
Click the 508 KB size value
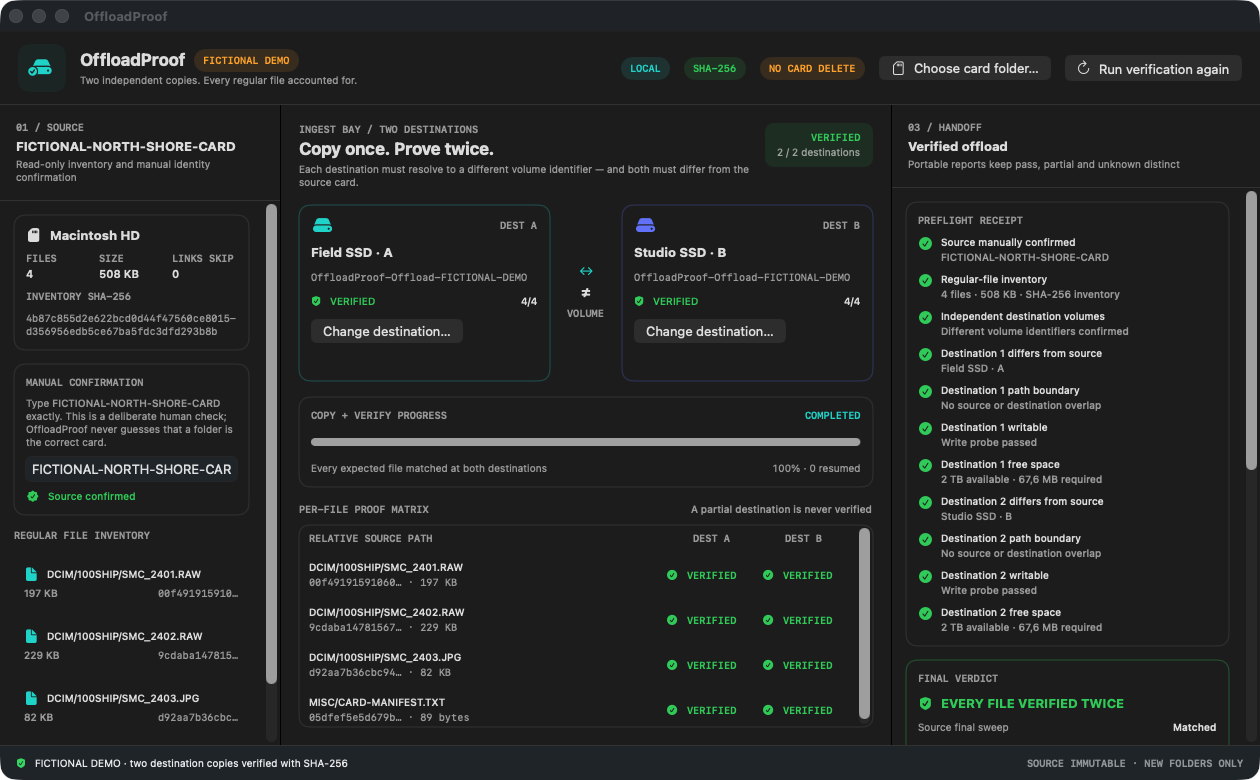point(119,274)
